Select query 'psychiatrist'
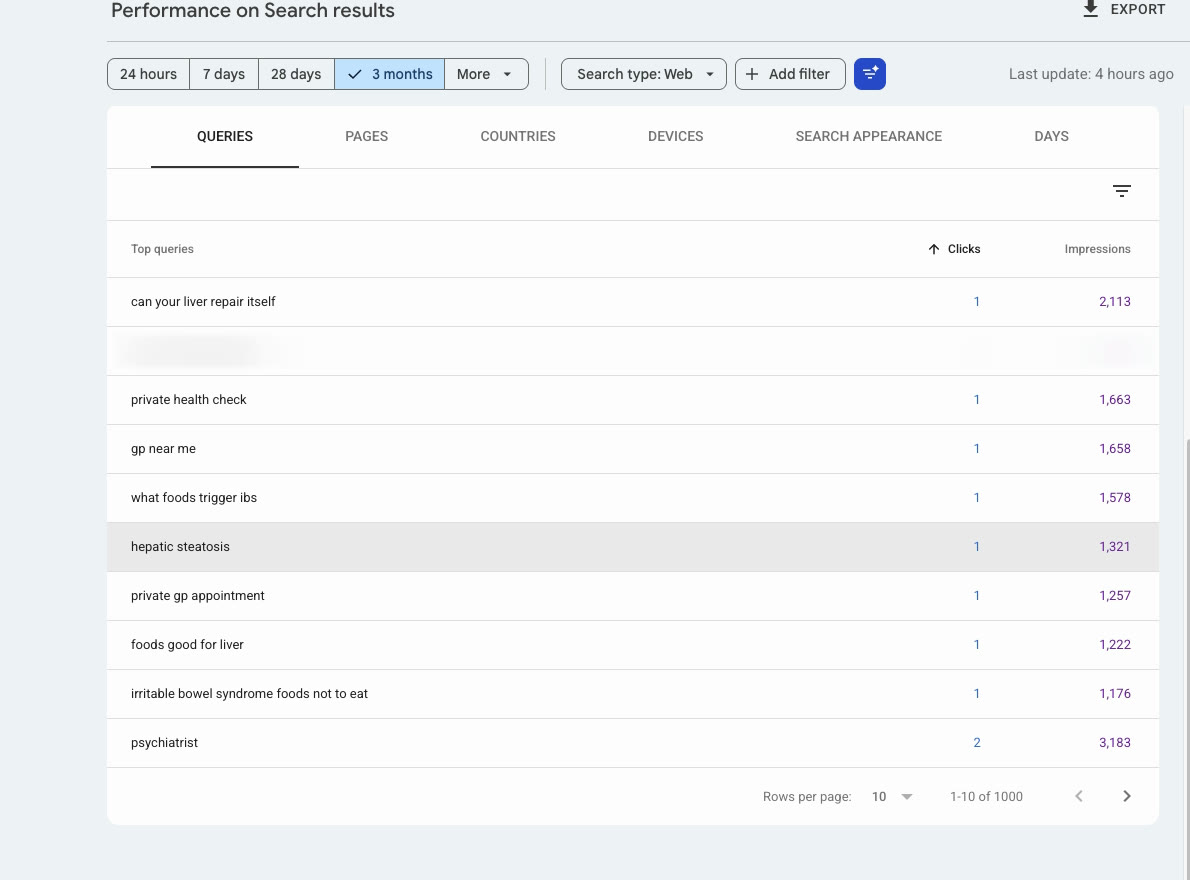This screenshot has width=1190, height=880. (x=164, y=743)
